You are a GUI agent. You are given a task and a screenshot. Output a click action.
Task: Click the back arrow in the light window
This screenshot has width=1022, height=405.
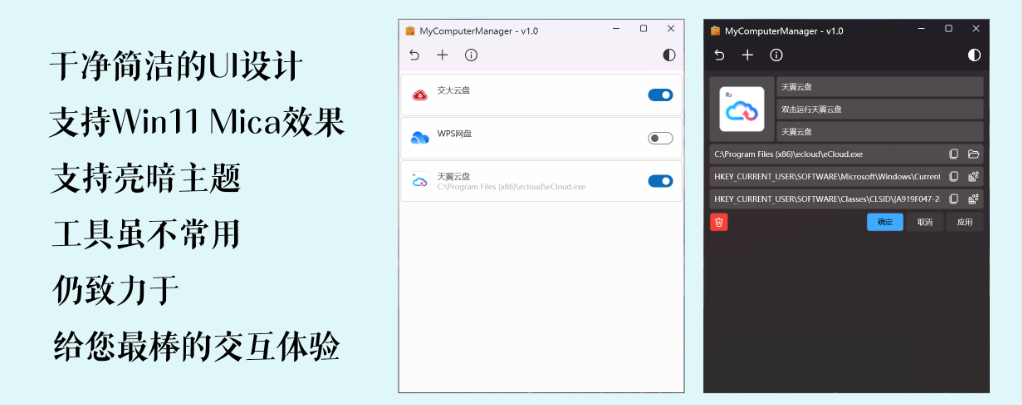click(414, 55)
